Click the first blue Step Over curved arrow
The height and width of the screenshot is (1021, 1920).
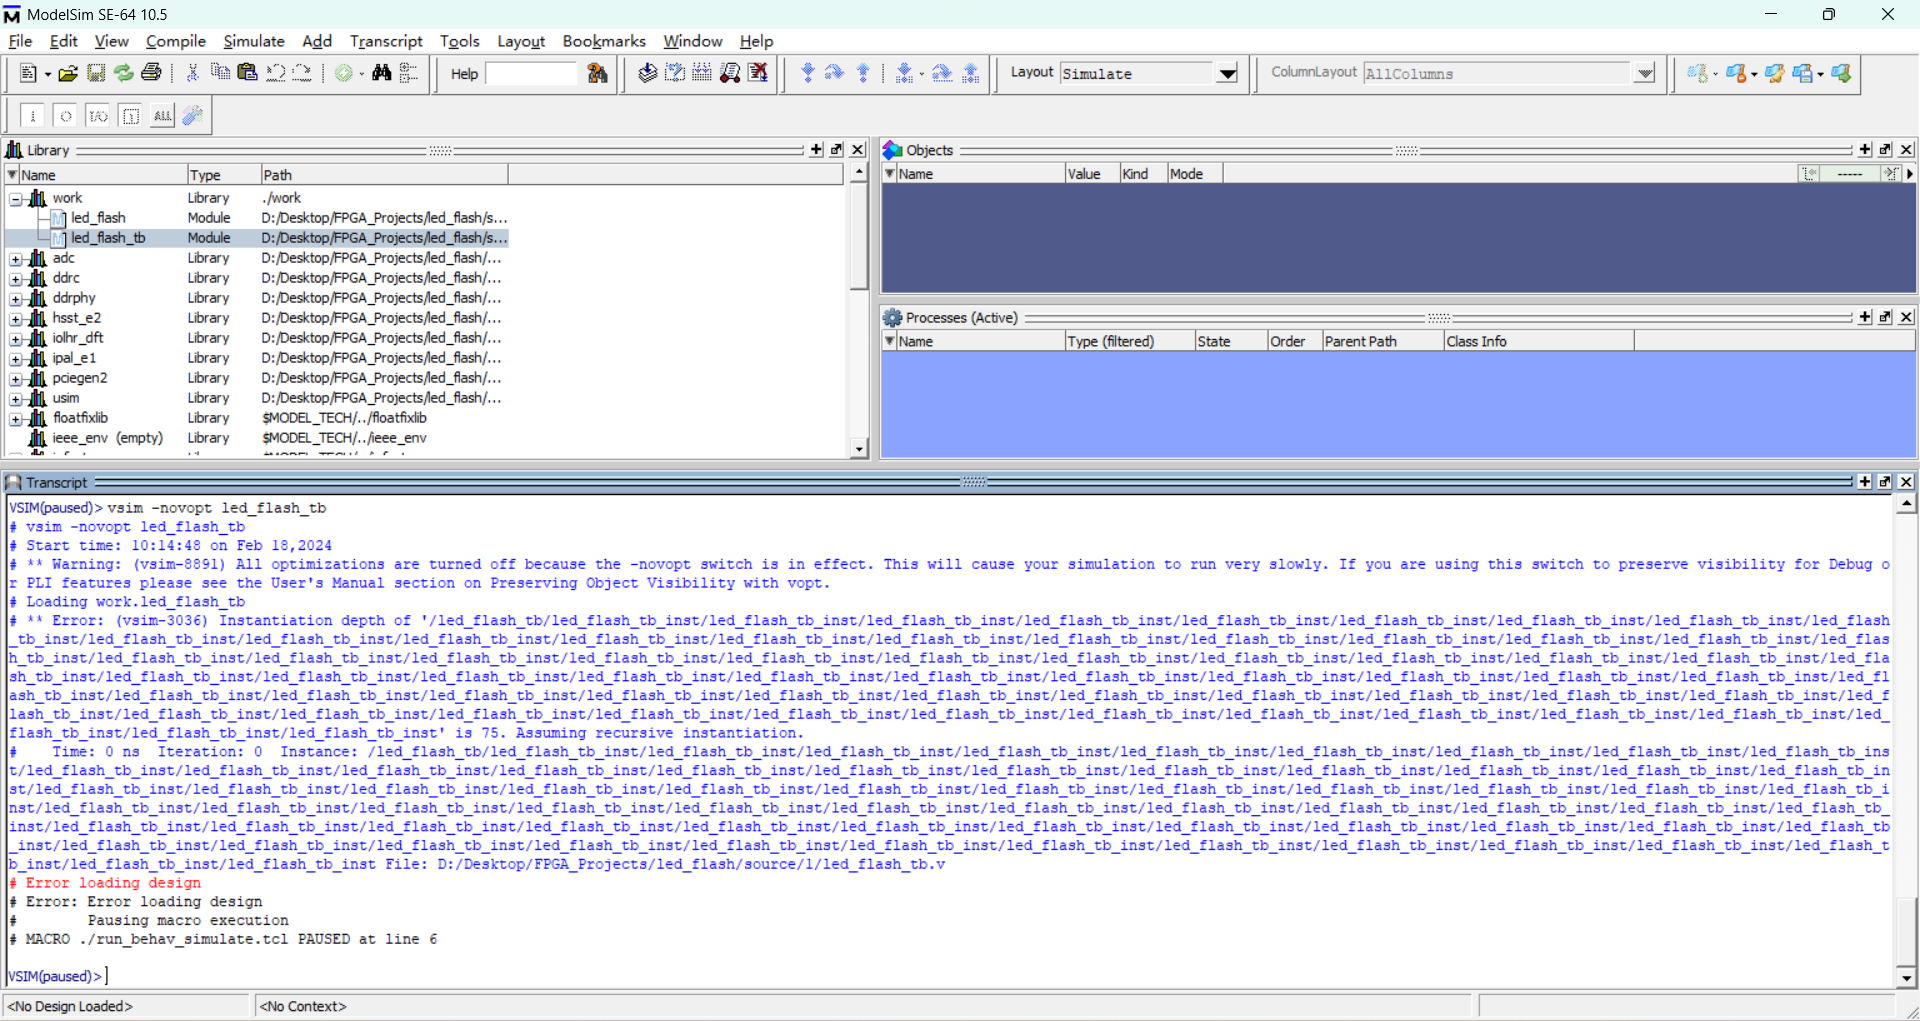(835, 73)
